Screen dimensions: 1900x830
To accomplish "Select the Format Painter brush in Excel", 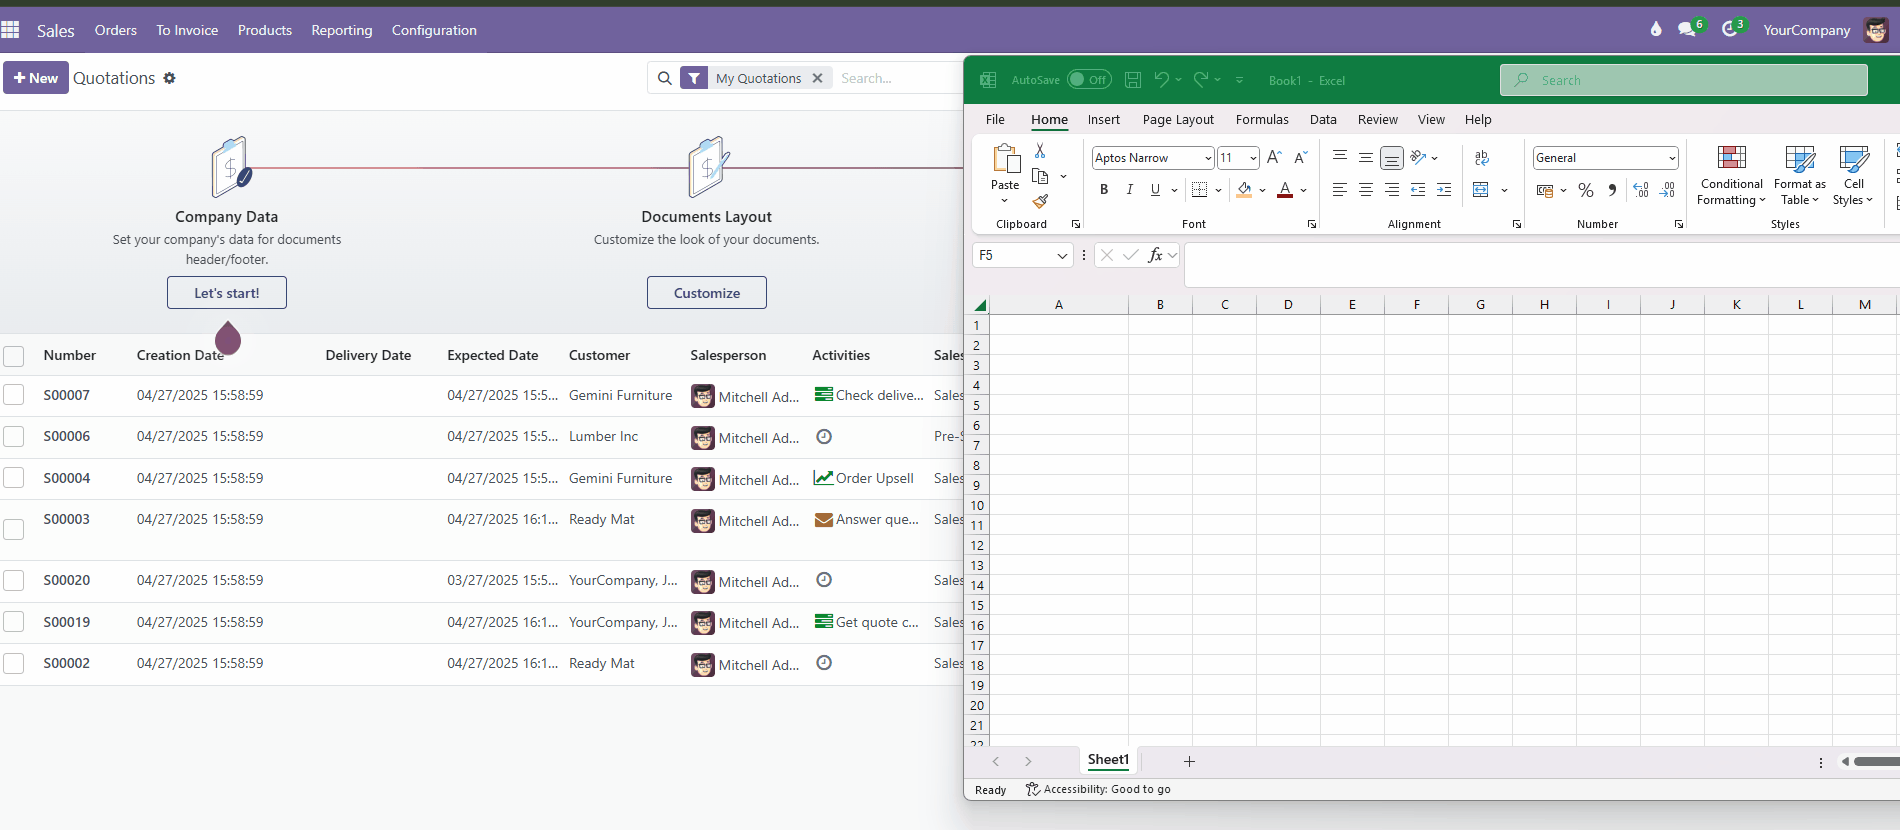I will [1040, 201].
